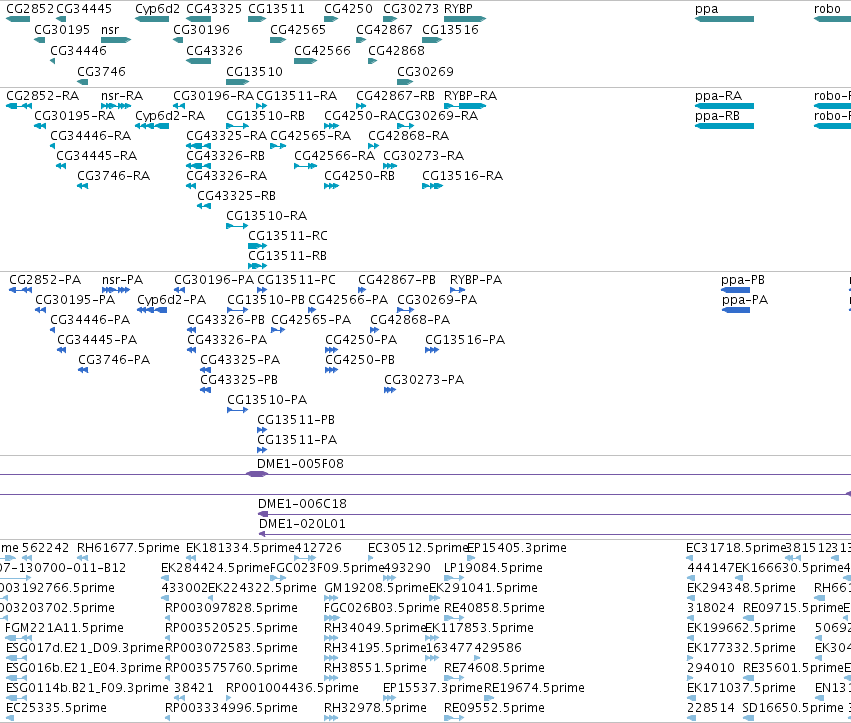Select EST RE40858.5prime

click(x=494, y=608)
